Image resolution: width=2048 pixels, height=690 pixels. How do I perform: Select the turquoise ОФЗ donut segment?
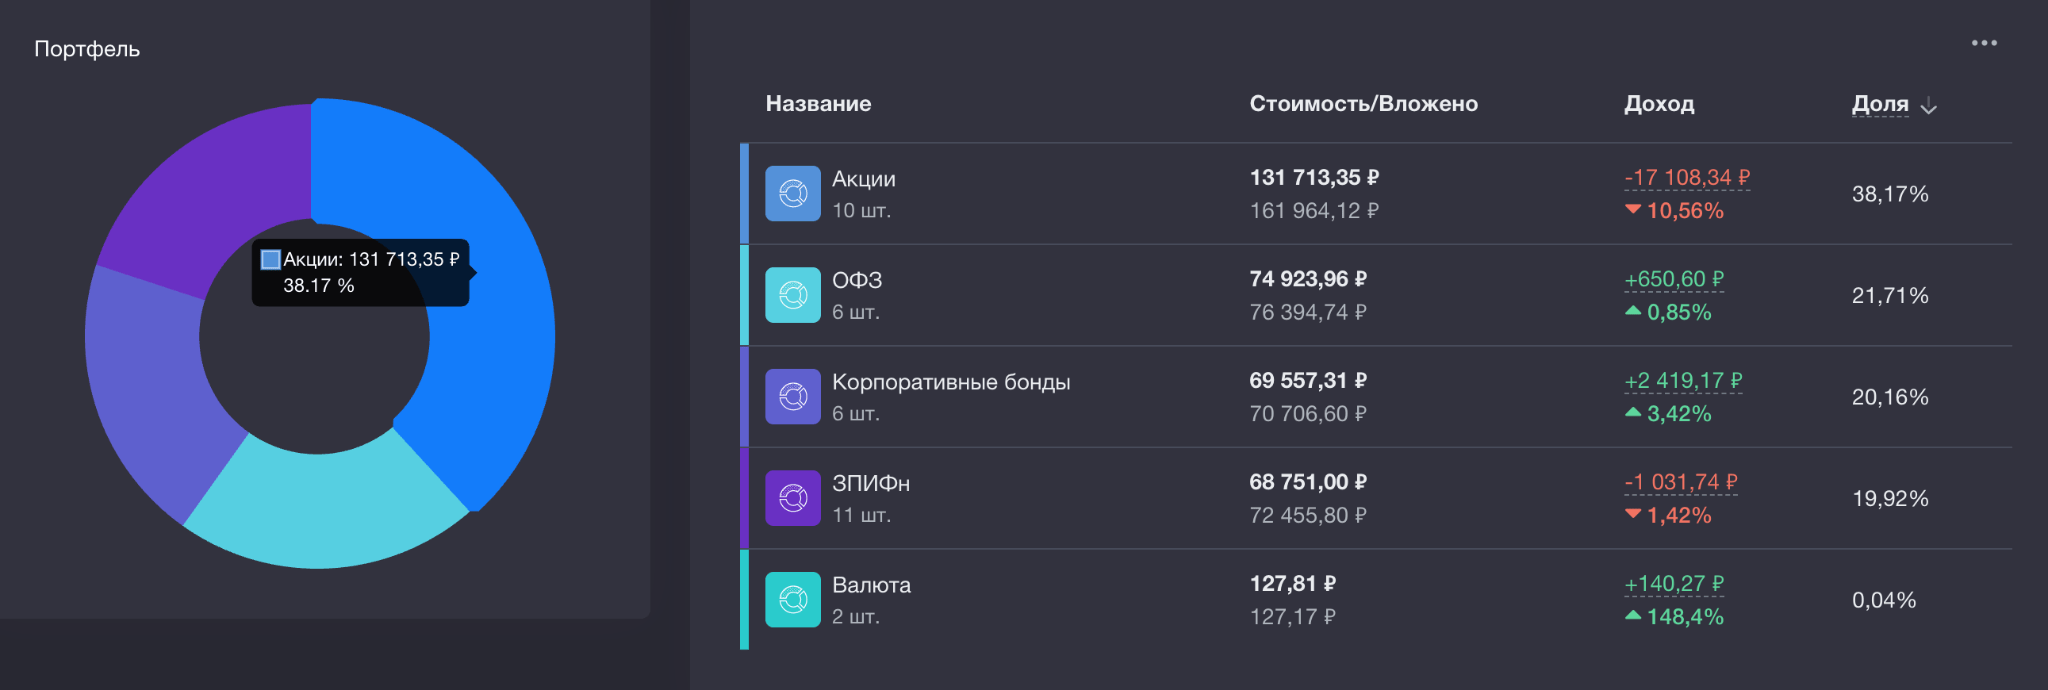click(x=325, y=505)
